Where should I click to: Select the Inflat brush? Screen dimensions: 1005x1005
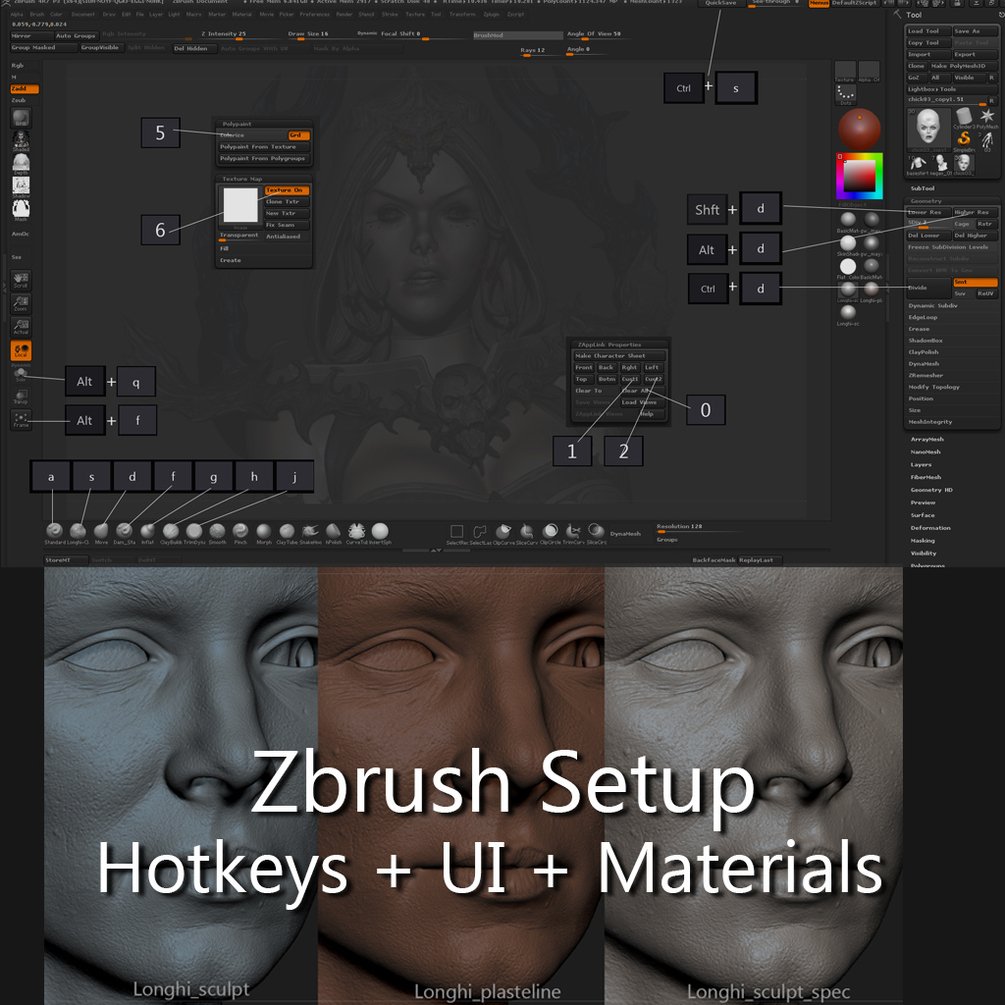point(147,531)
